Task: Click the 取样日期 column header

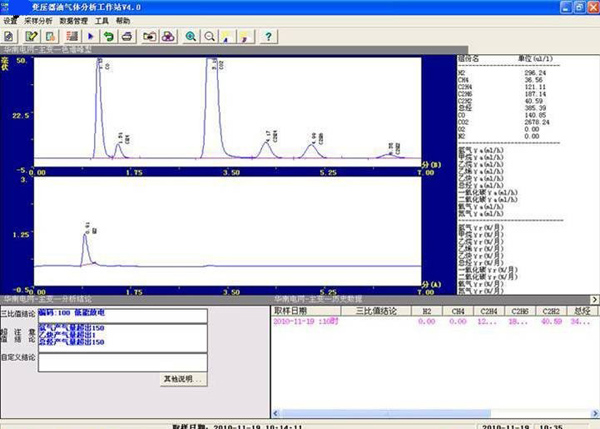Action: pos(290,311)
